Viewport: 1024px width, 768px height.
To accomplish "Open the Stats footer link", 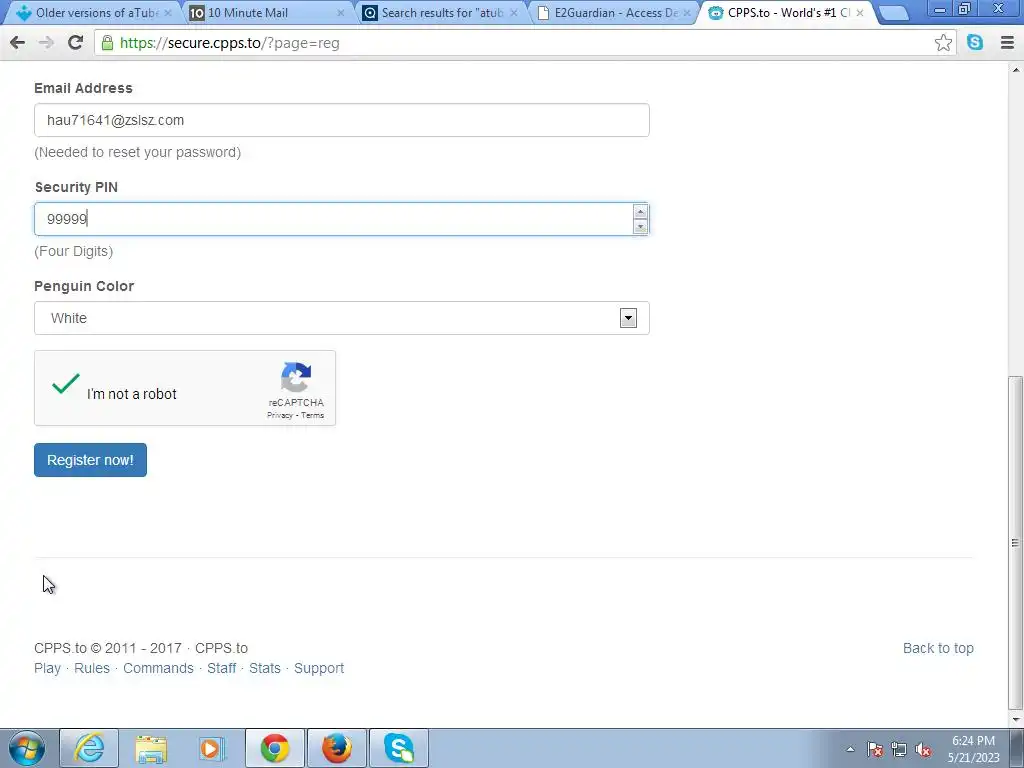I will [x=264, y=668].
